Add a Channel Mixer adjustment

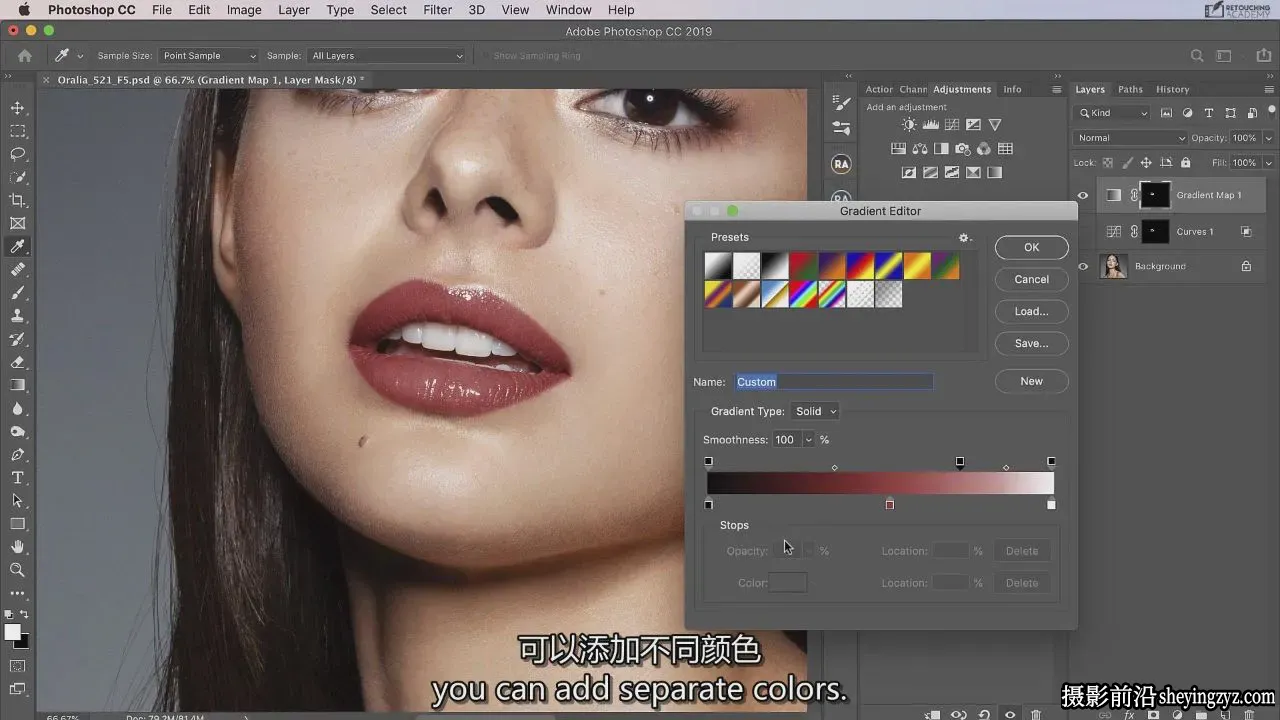[x=984, y=149]
